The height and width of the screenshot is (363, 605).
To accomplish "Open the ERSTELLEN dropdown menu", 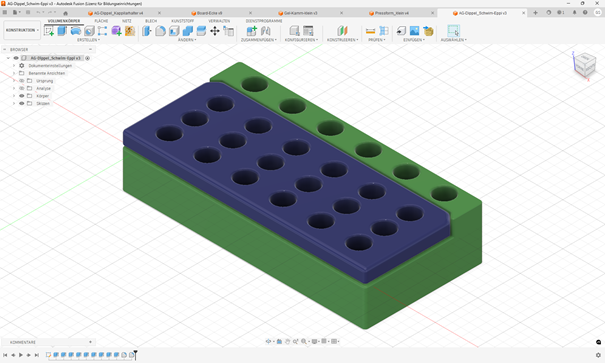I will point(88,40).
